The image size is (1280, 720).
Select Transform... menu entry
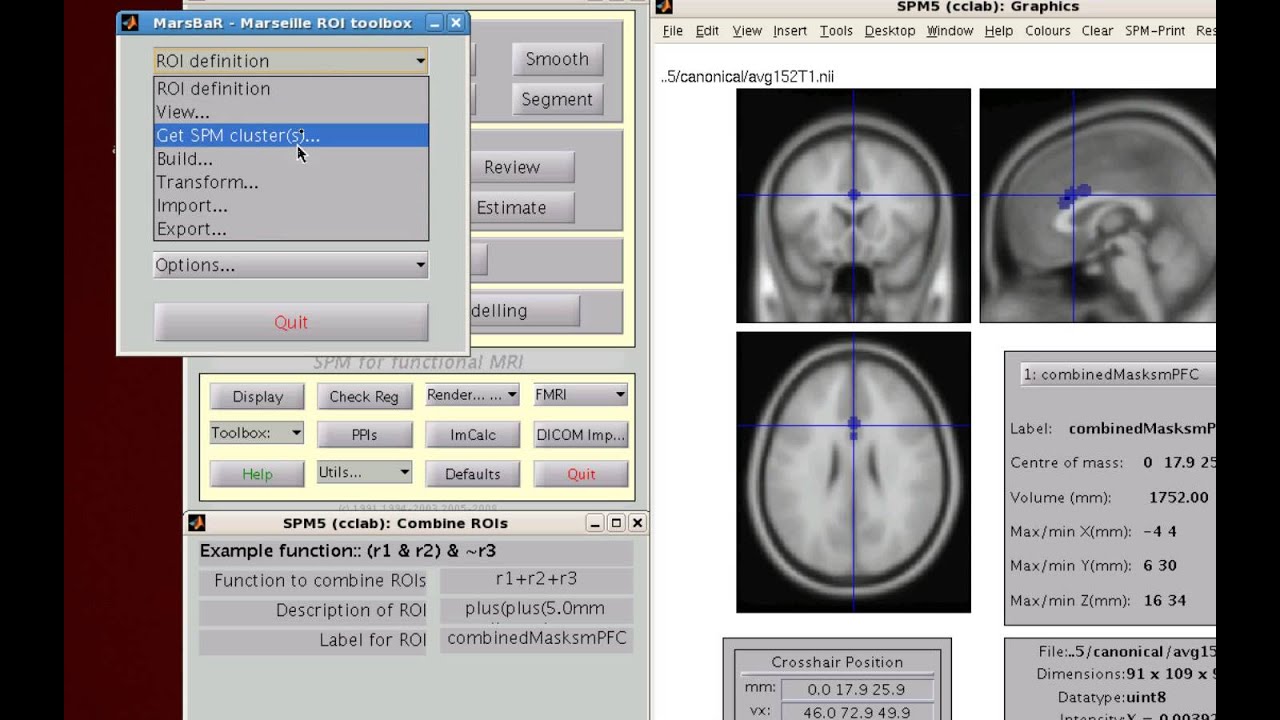(291, 182)
